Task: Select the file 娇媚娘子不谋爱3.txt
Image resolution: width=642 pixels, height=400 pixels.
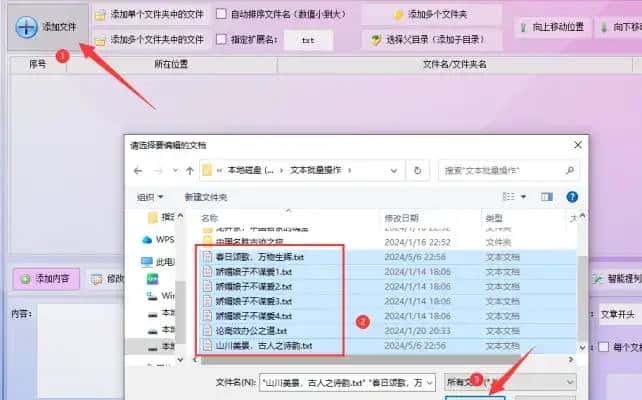Action: (x=254, y=302)
